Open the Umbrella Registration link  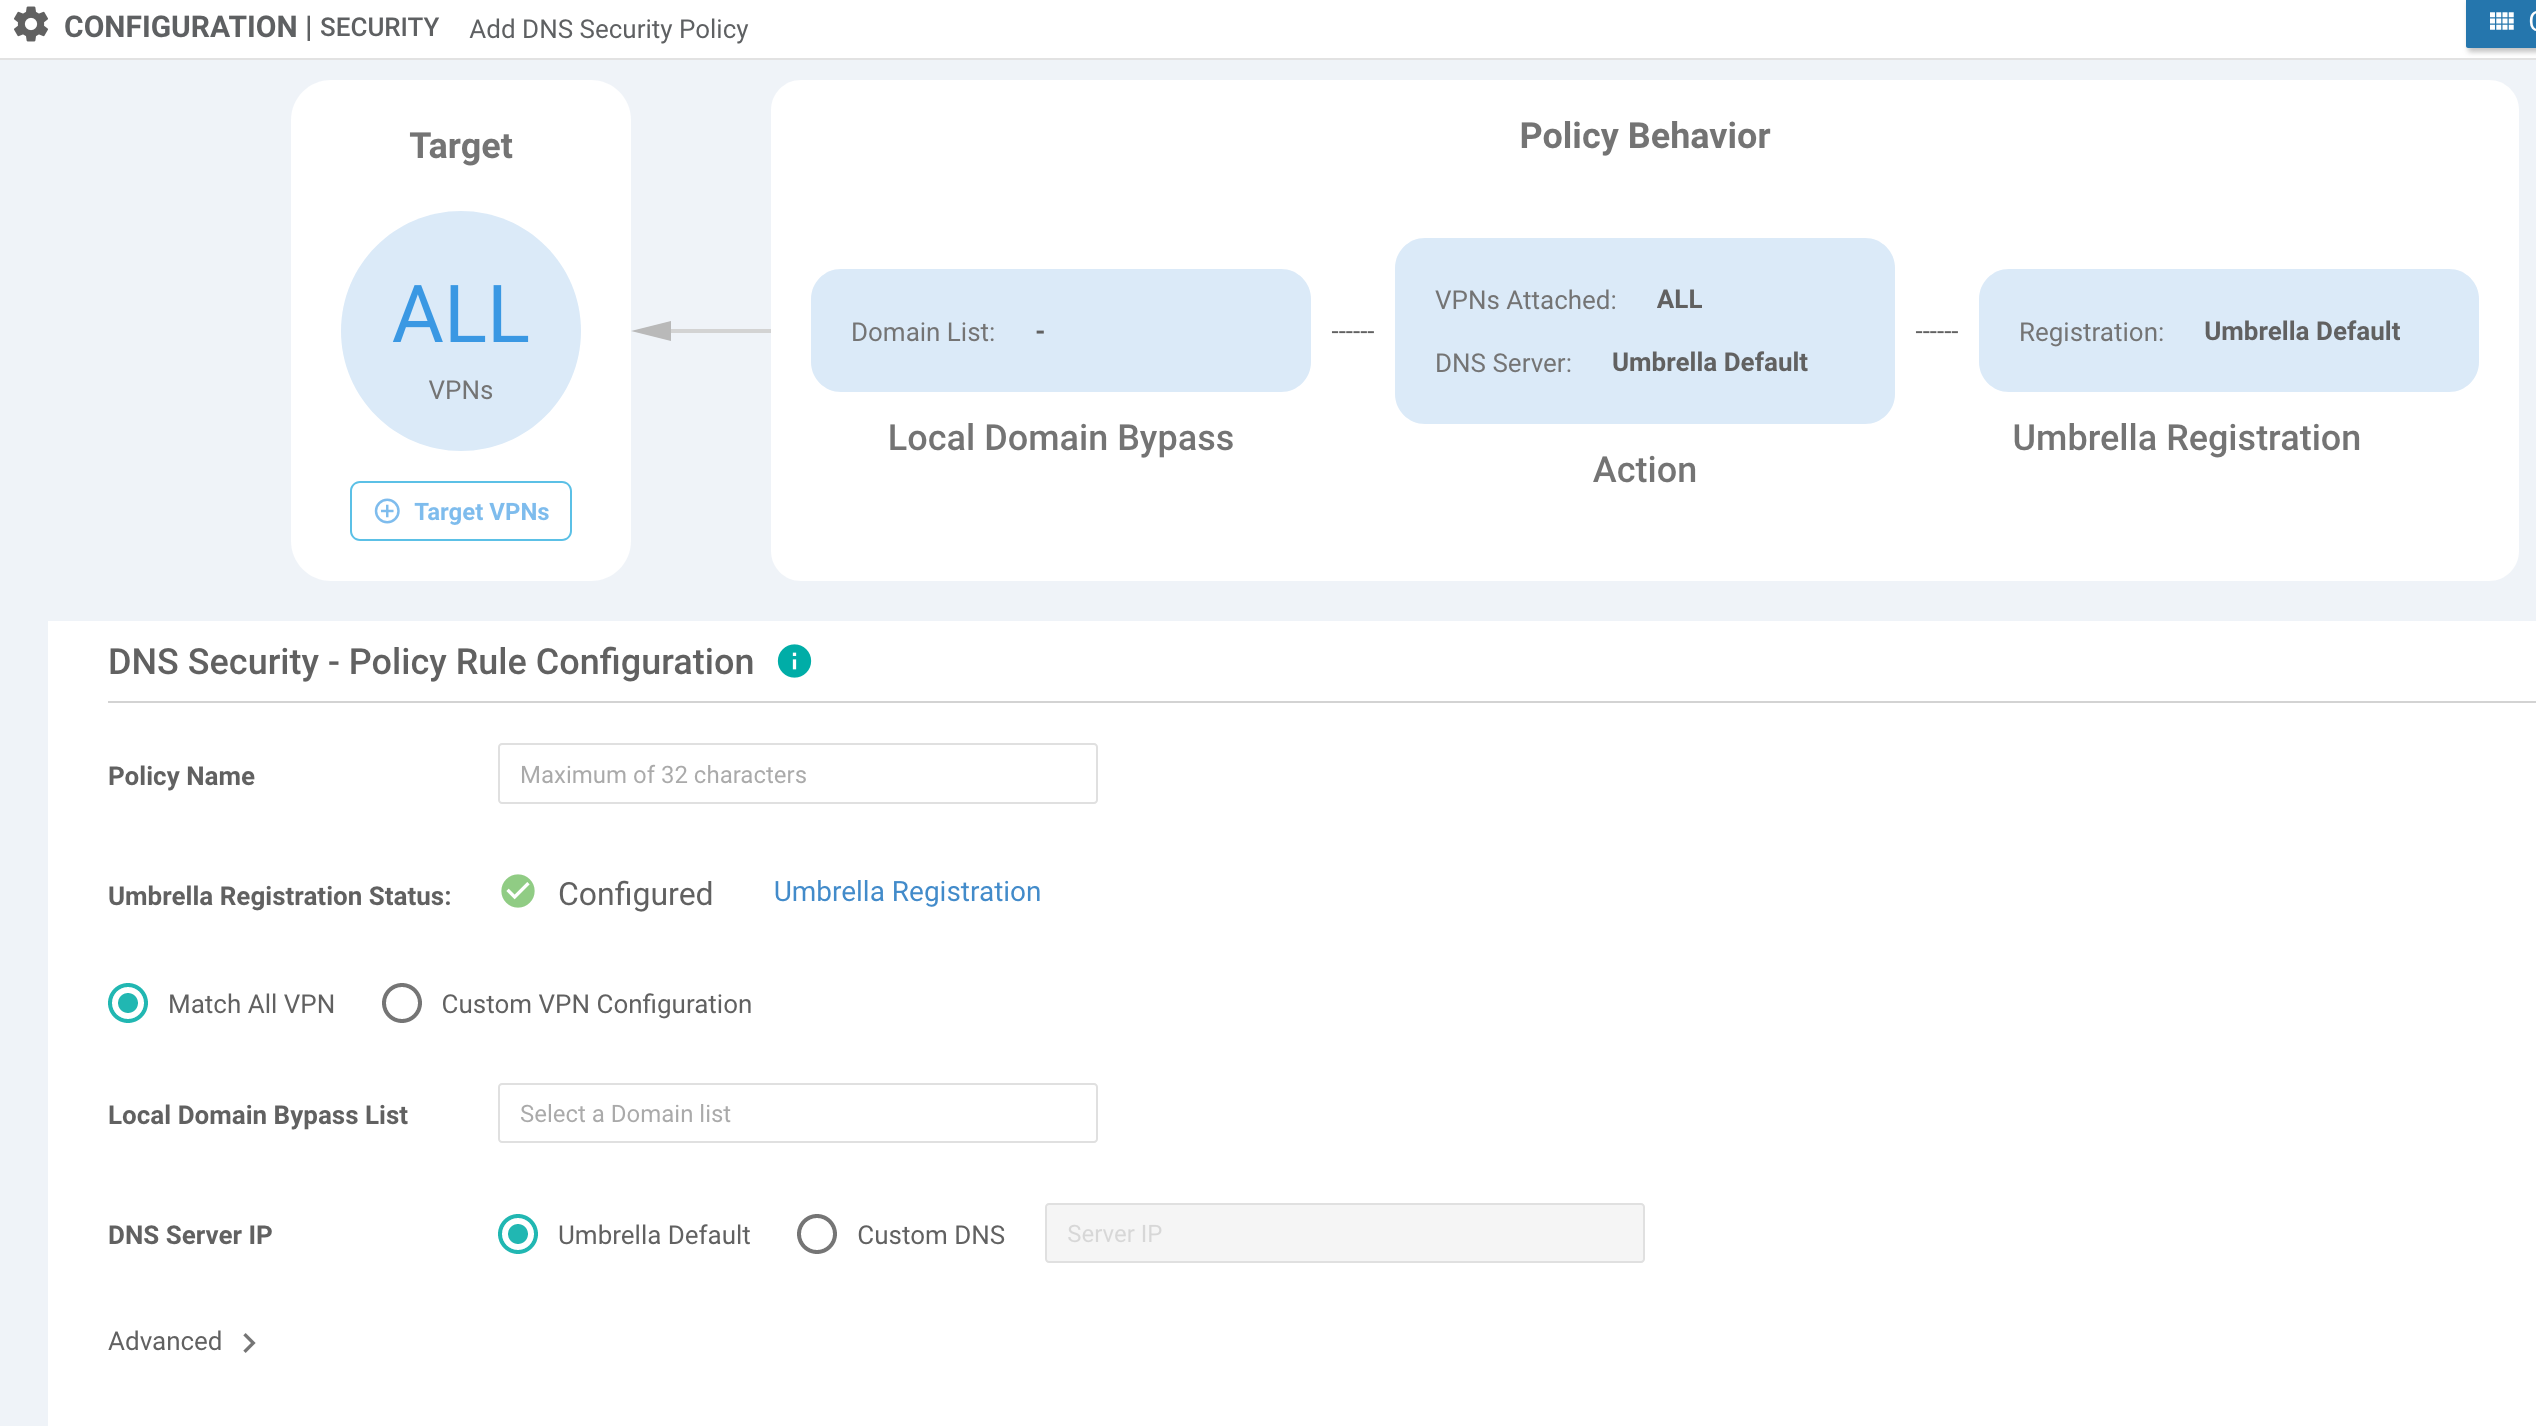click(x=907, y=891)
